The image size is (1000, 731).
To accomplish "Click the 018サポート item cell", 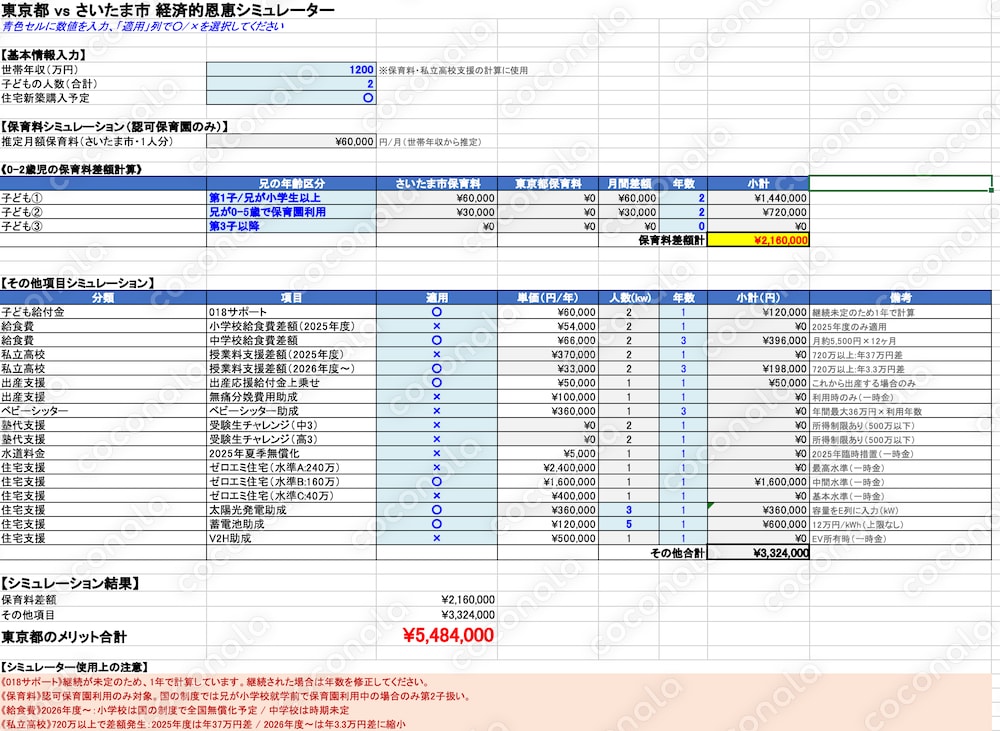I will [x=291, y=312].
